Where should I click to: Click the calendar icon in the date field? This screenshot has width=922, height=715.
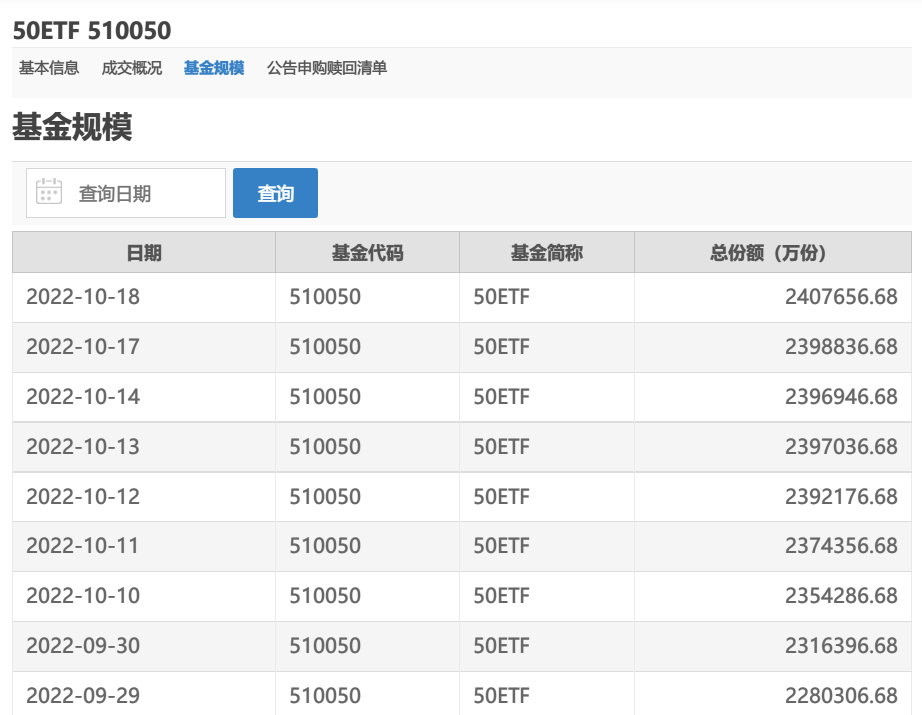coord(49,192)
